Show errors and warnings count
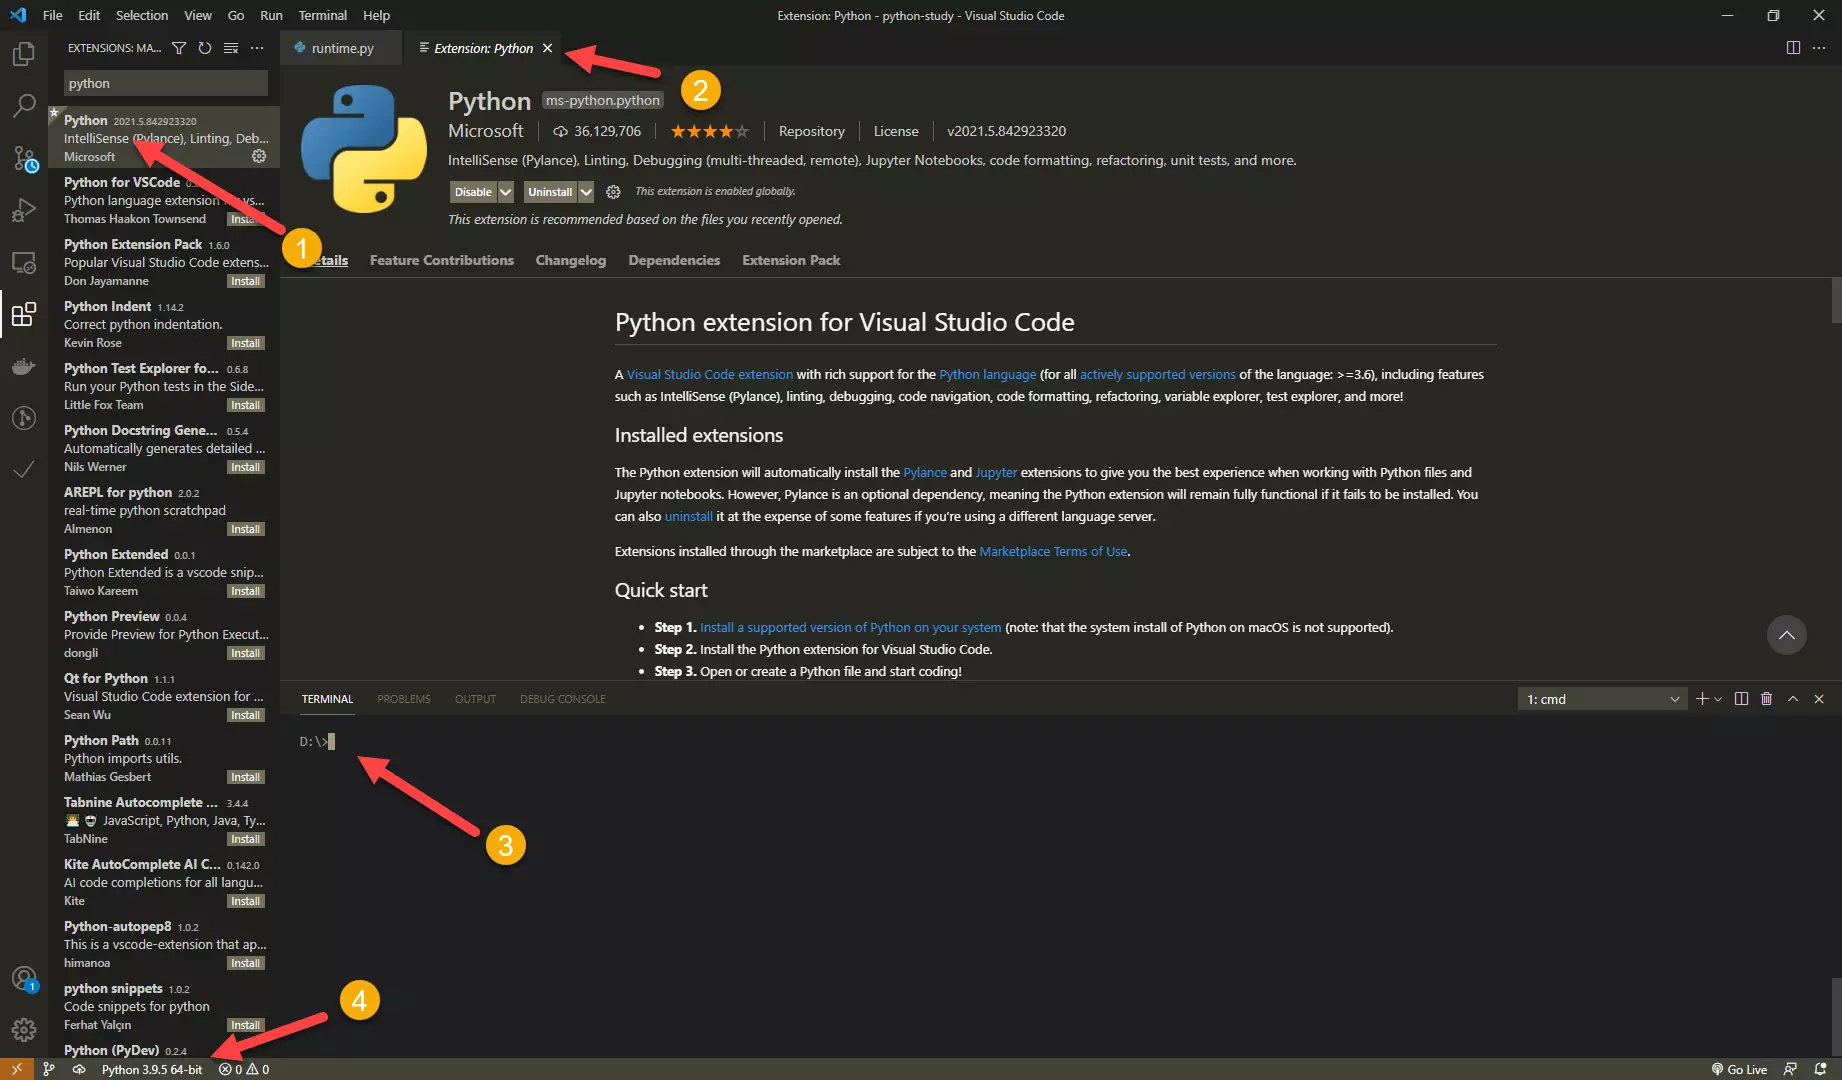Screen dimensions: 1842x1080 coord(244,1069)
